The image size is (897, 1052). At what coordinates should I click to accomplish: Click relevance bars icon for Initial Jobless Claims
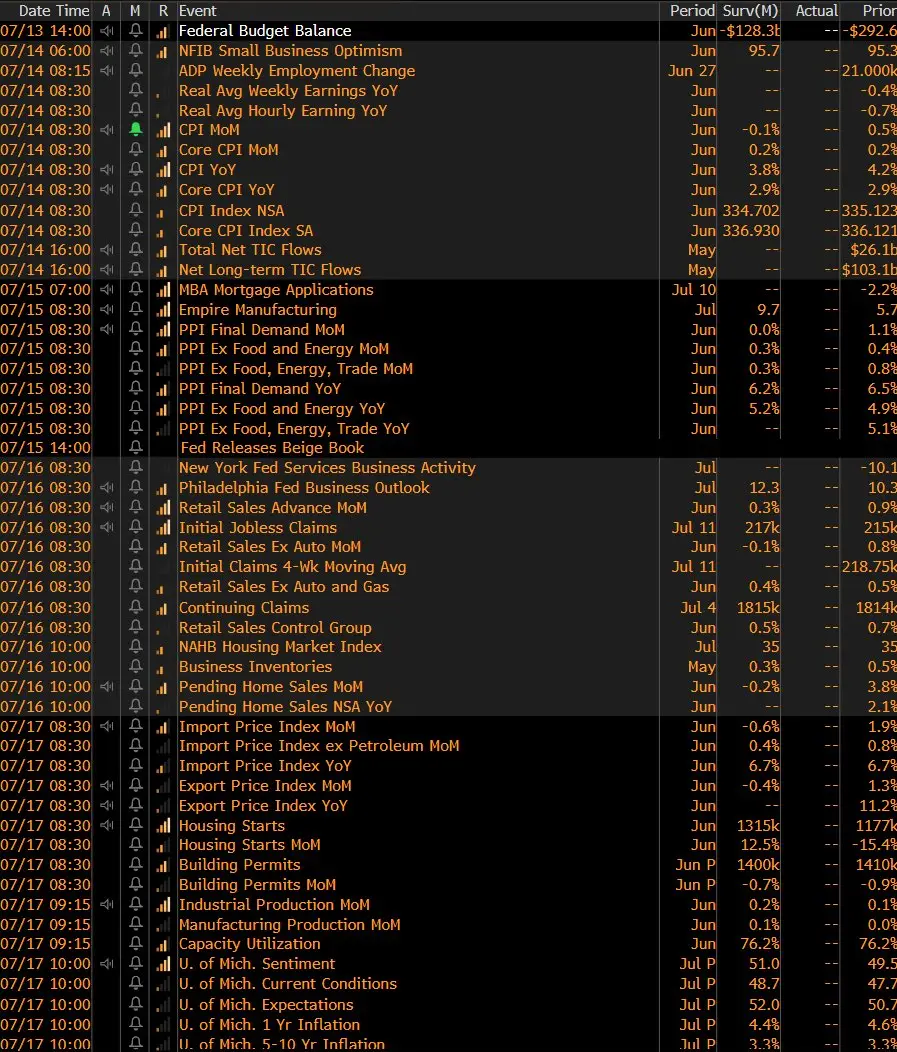coord(163,528)
